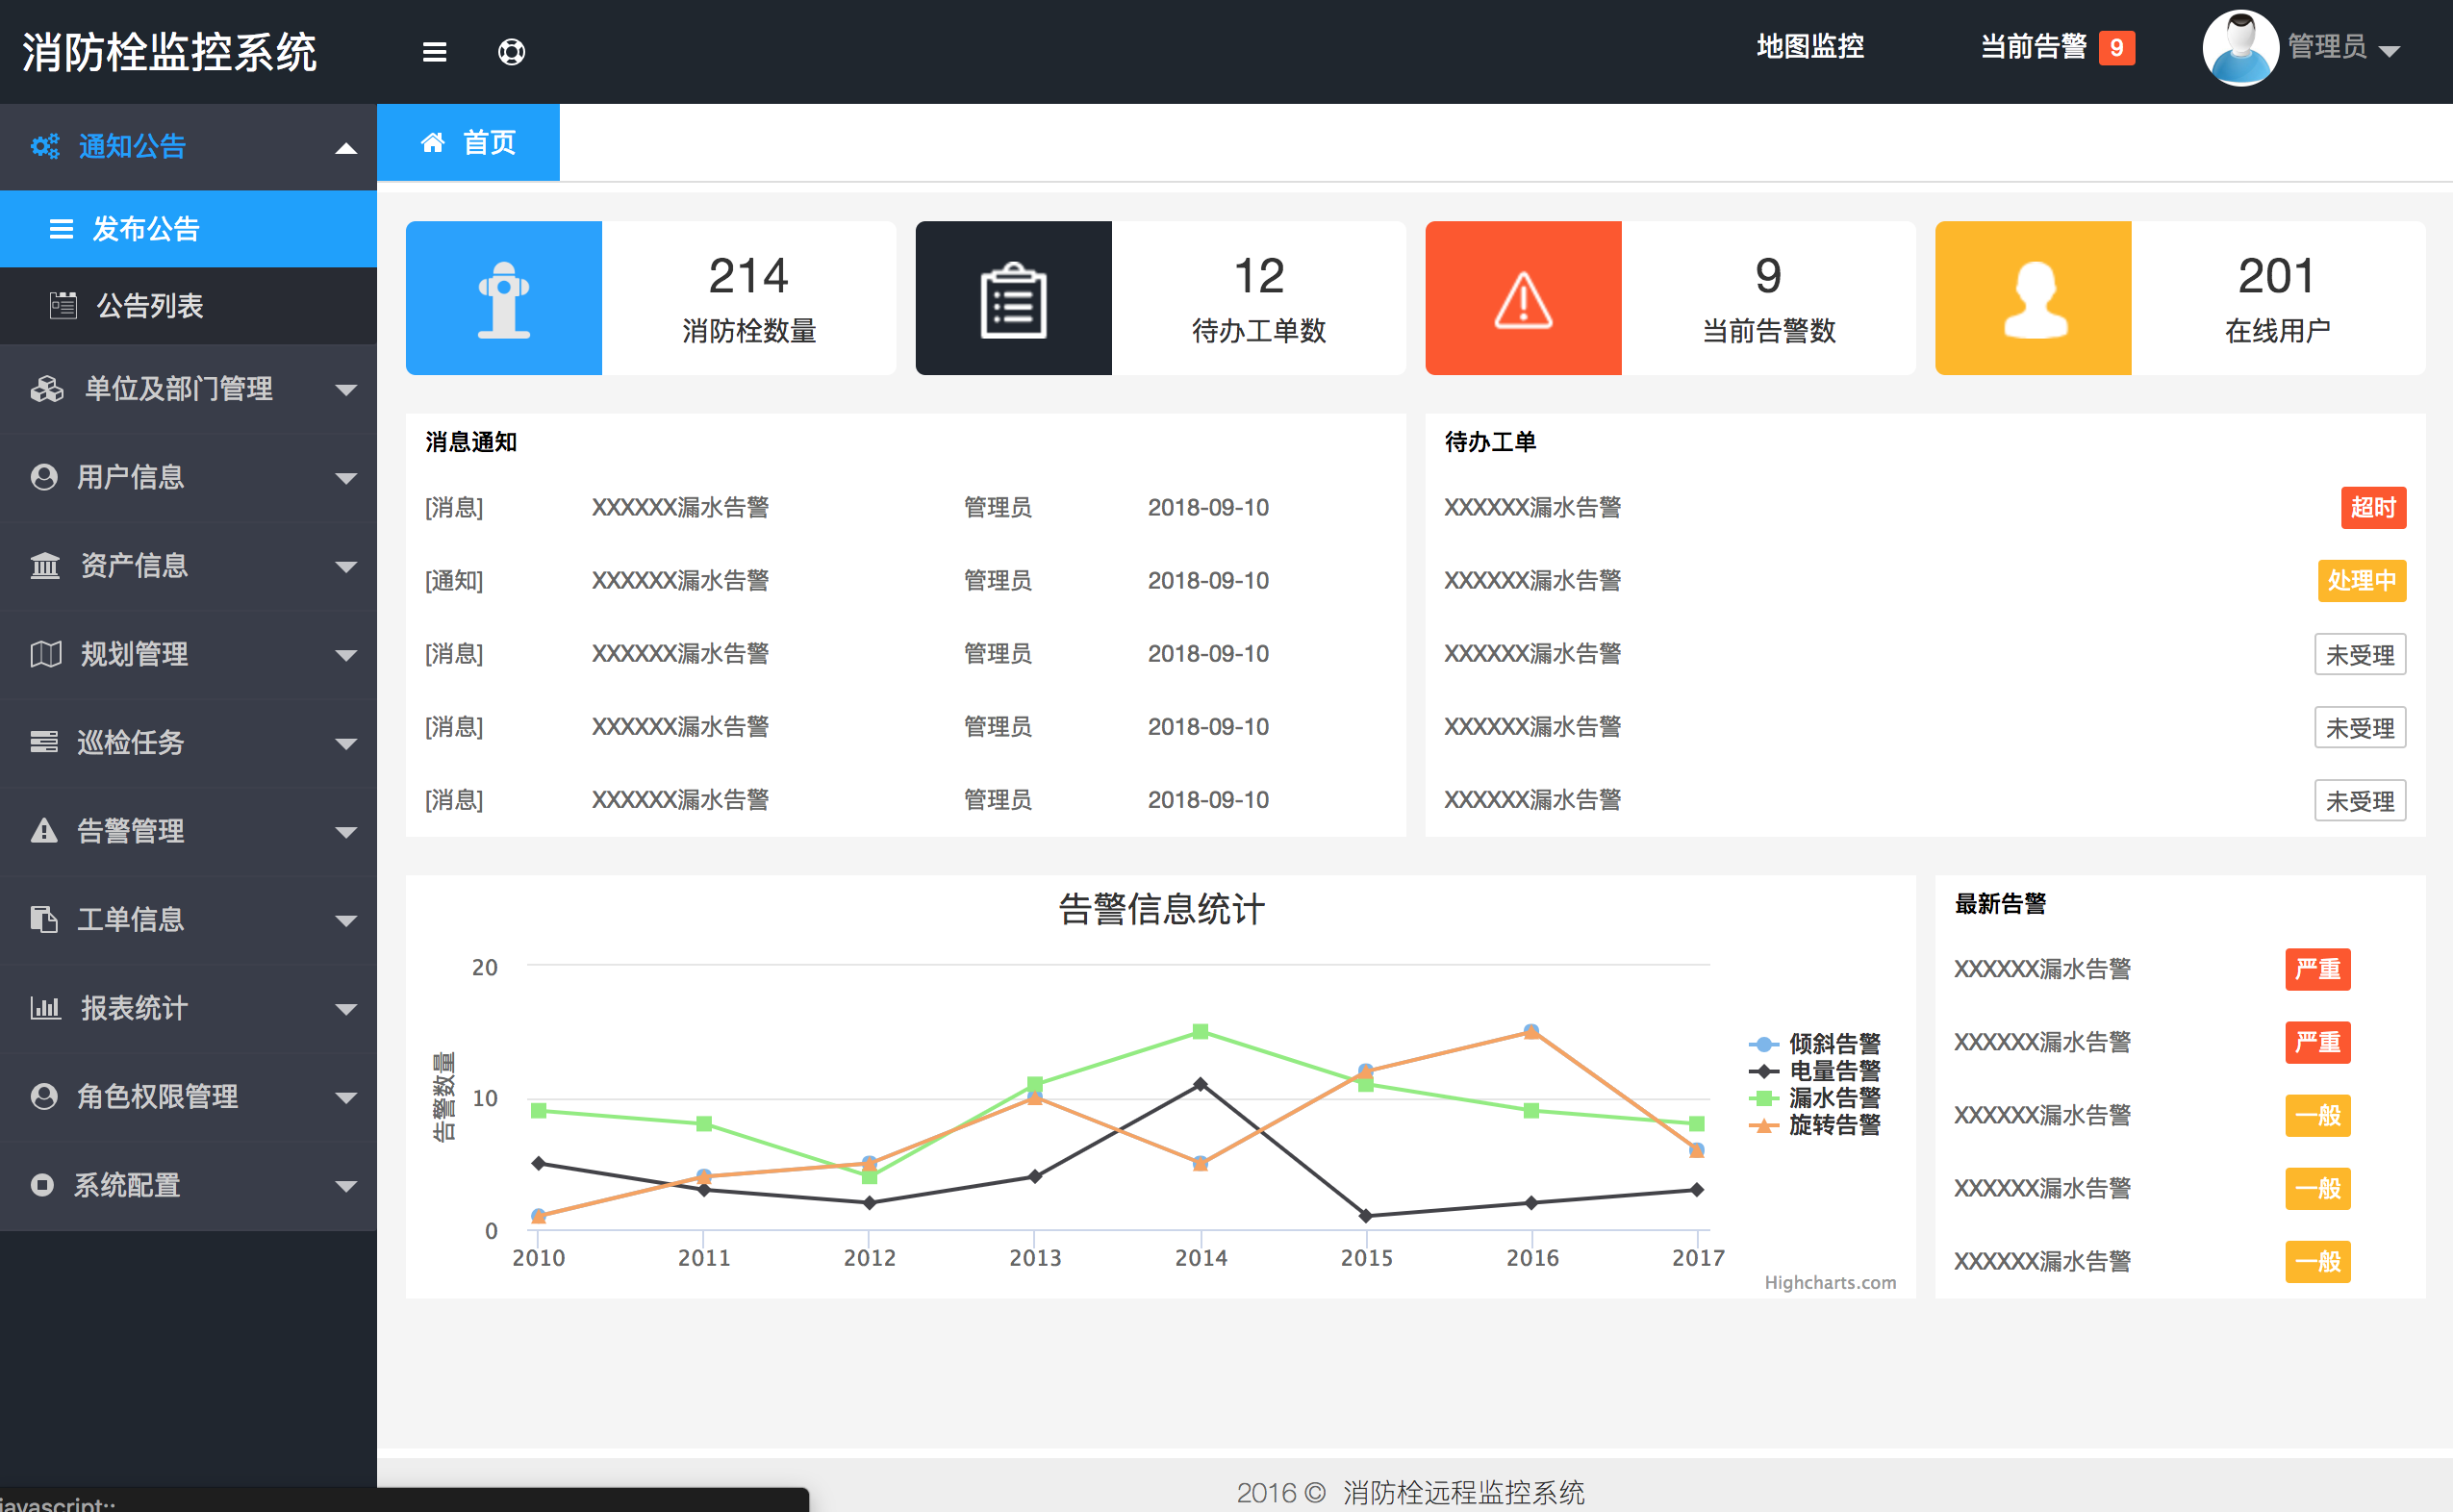The image size is (2453, 1512).
Task: Select 公告列表 in sidebar
Action: pyautogui.click(x=149, y=305)
